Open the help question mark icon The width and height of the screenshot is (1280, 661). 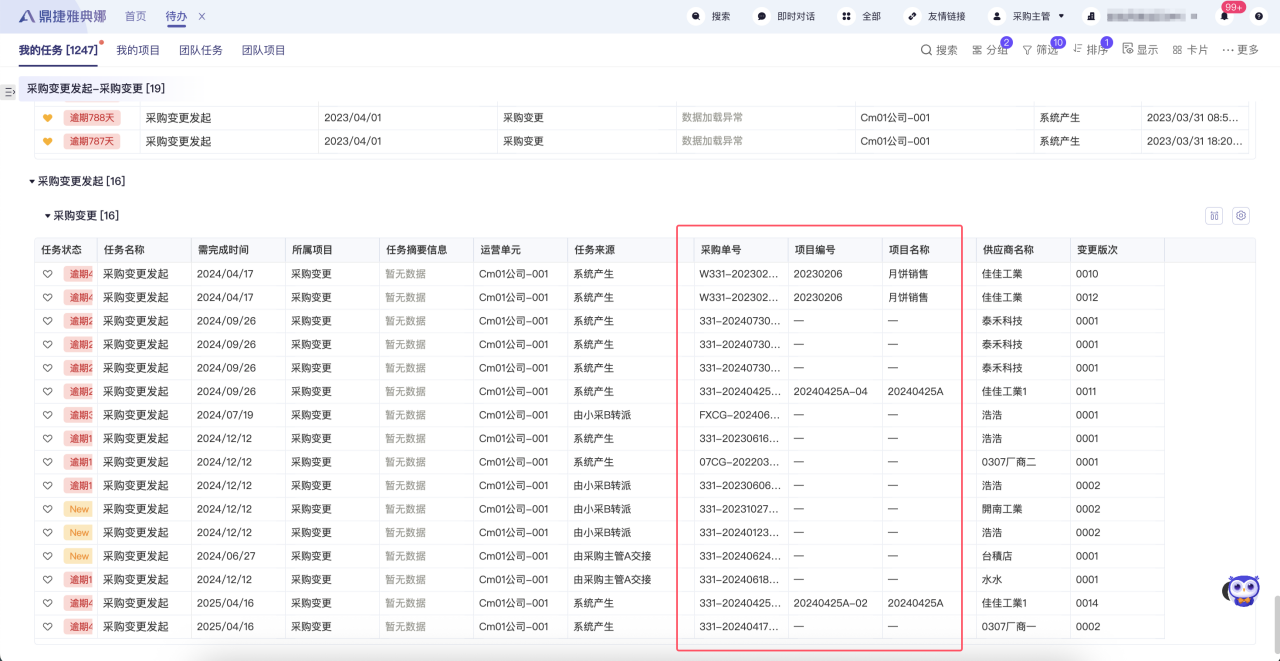click(1258, 17)
